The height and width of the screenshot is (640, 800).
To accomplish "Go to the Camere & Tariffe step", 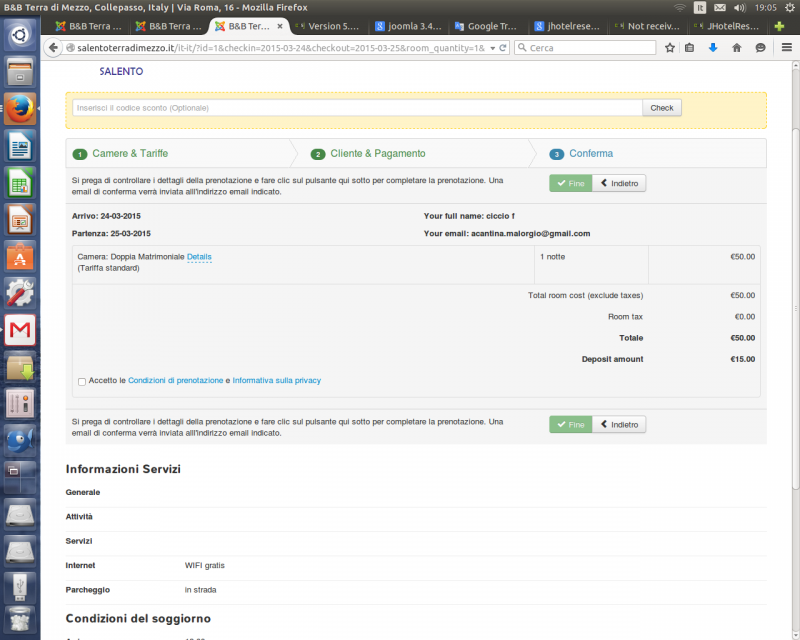I will click(x=130, y=154).
